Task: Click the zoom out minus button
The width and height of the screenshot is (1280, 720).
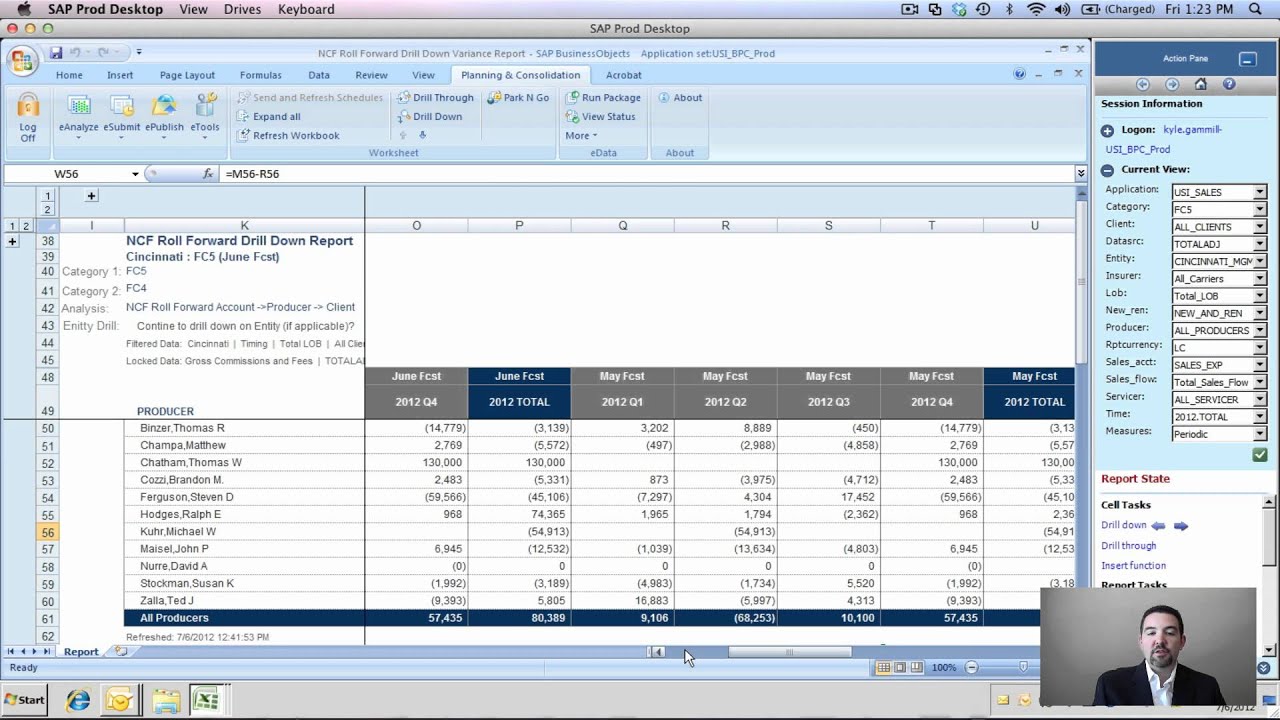Action: [971, 667]
